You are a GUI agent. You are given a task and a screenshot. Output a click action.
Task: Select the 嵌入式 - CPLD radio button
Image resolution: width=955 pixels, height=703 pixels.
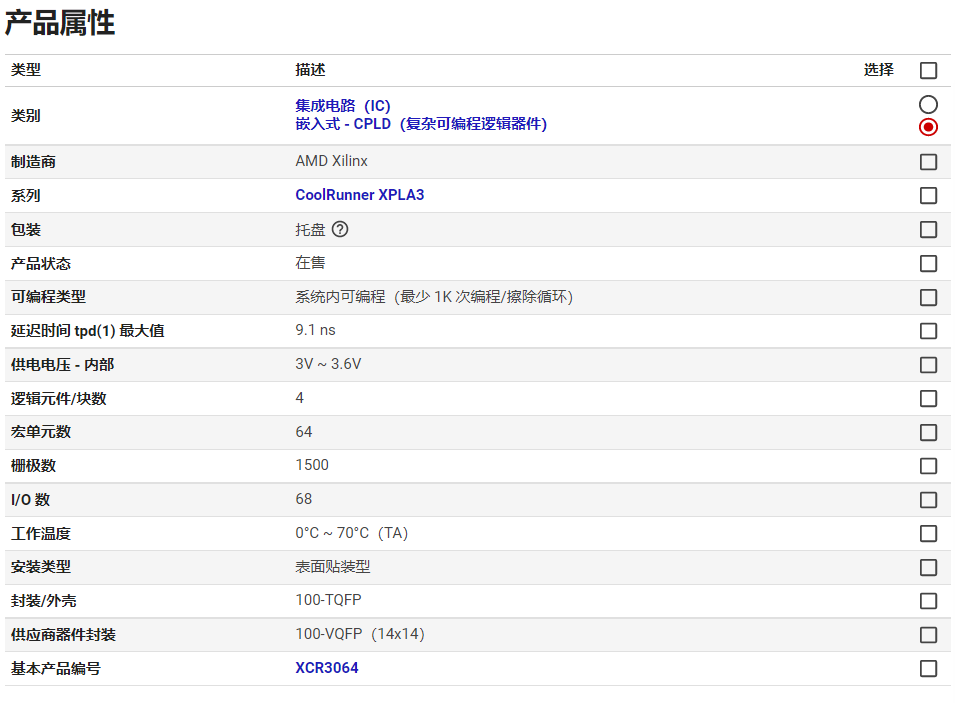[928, 127]
